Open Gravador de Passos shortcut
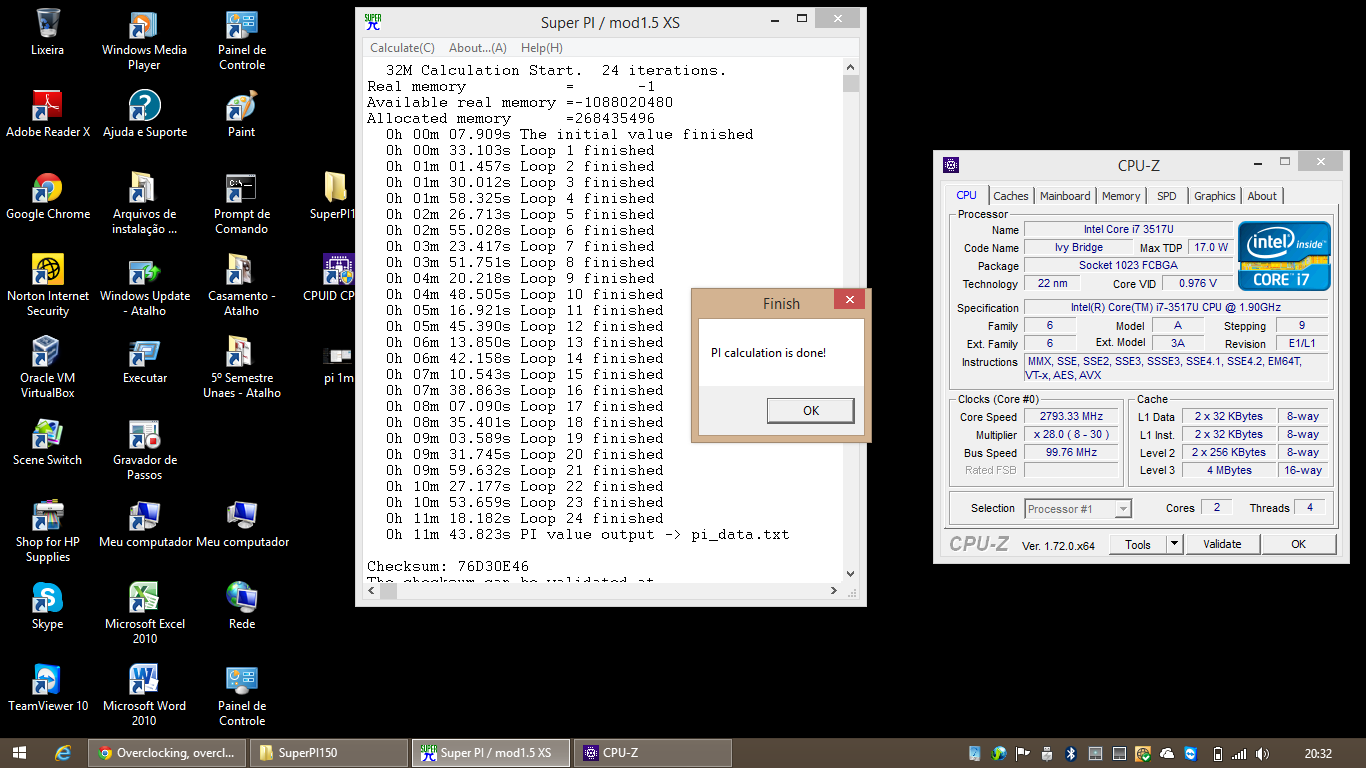Image resolution: width=1366 pixels, height=768 pixels. [x=144, y=450]
